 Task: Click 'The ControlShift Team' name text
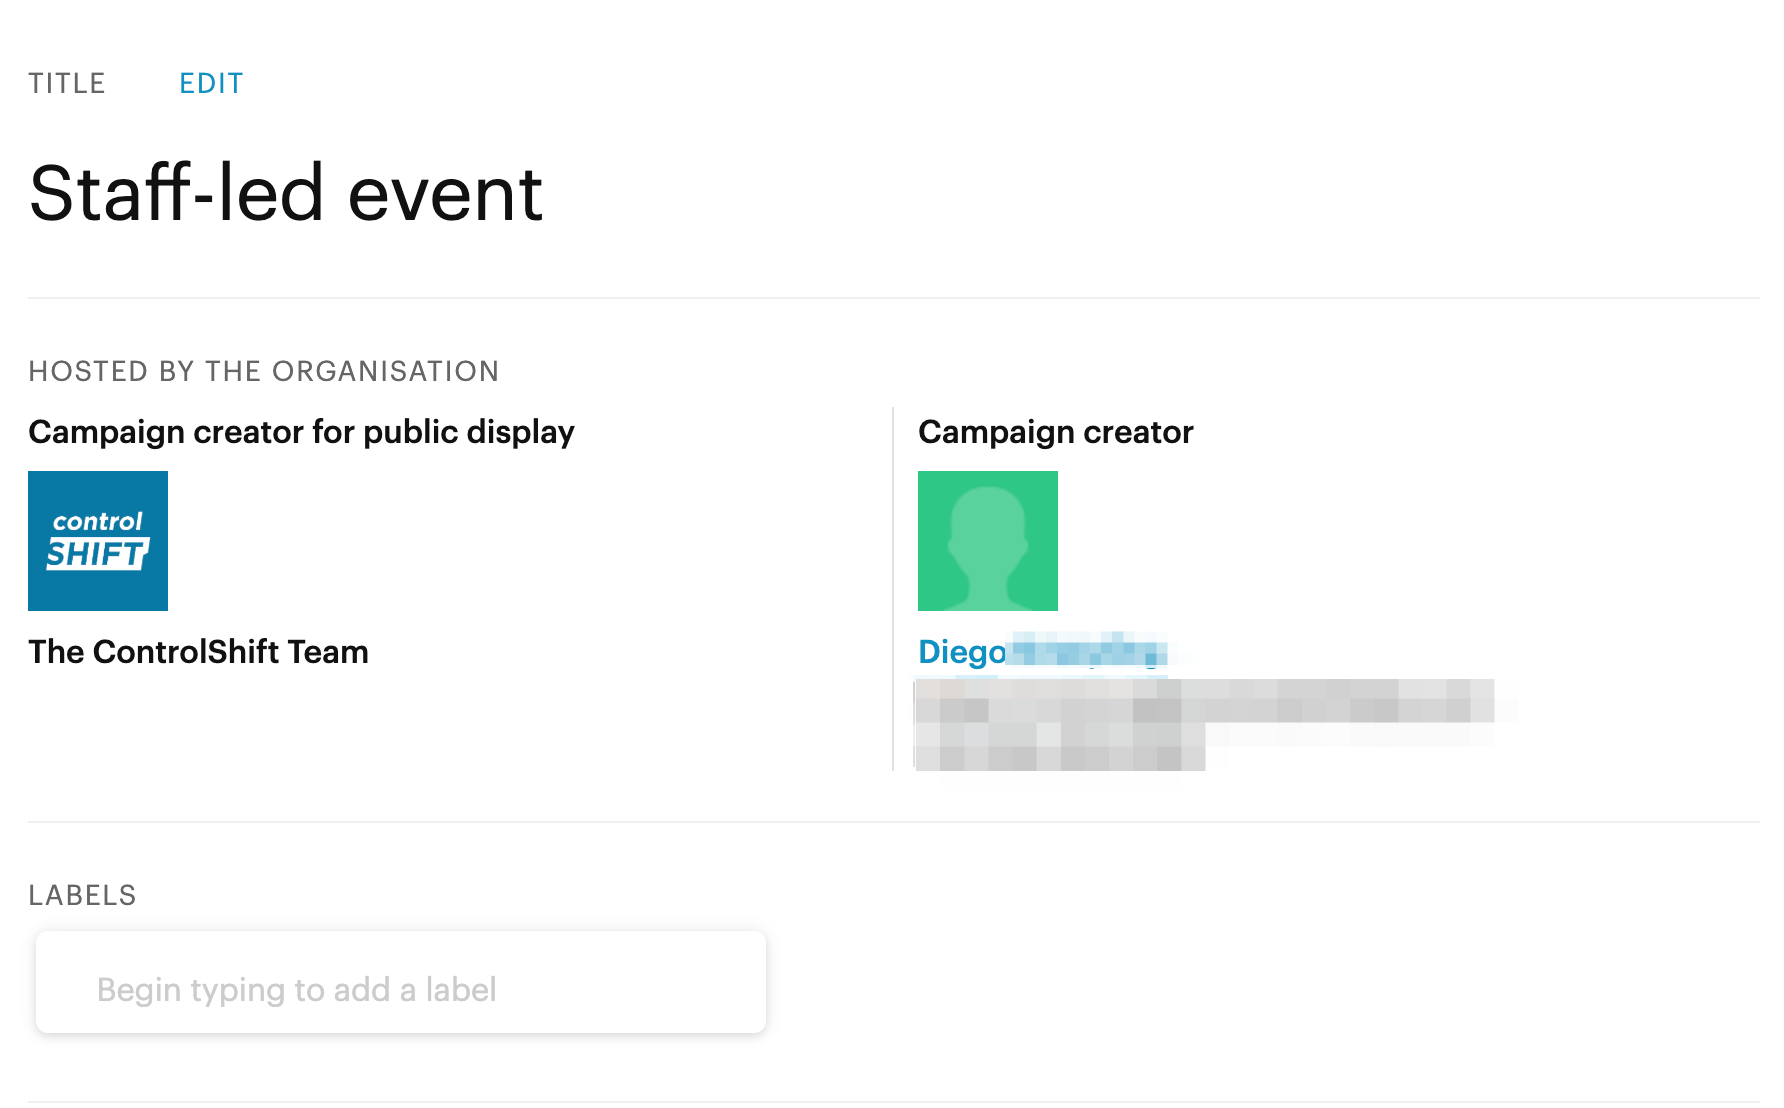pos(198,652)
